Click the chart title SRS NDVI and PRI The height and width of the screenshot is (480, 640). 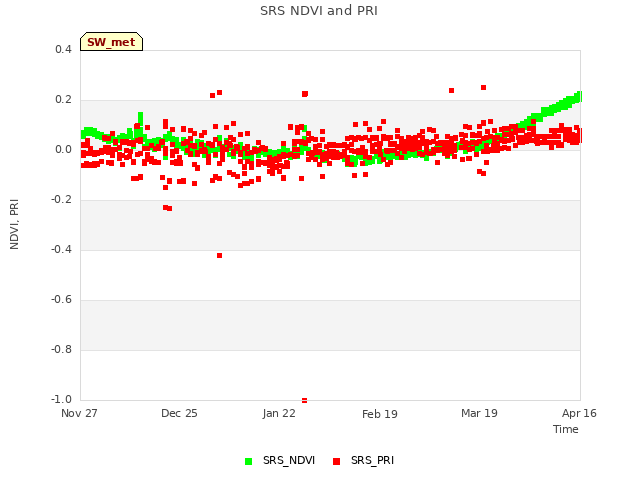point(319,11)
